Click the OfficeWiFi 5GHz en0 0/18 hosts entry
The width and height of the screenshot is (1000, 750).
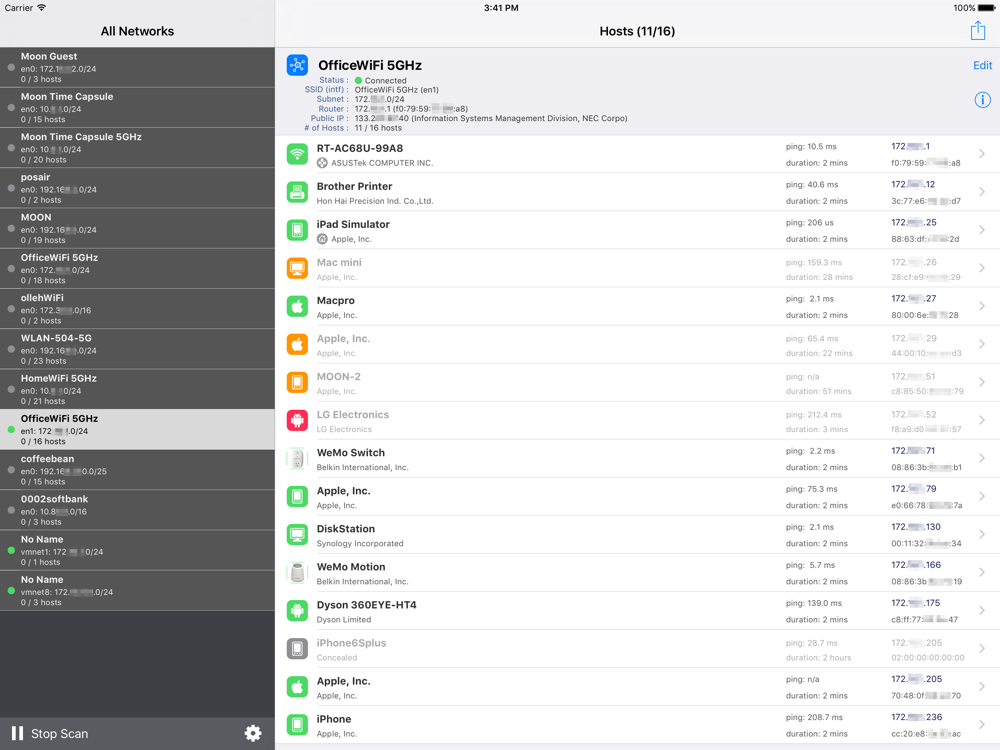pyautogui.click(x=137, y=268)
